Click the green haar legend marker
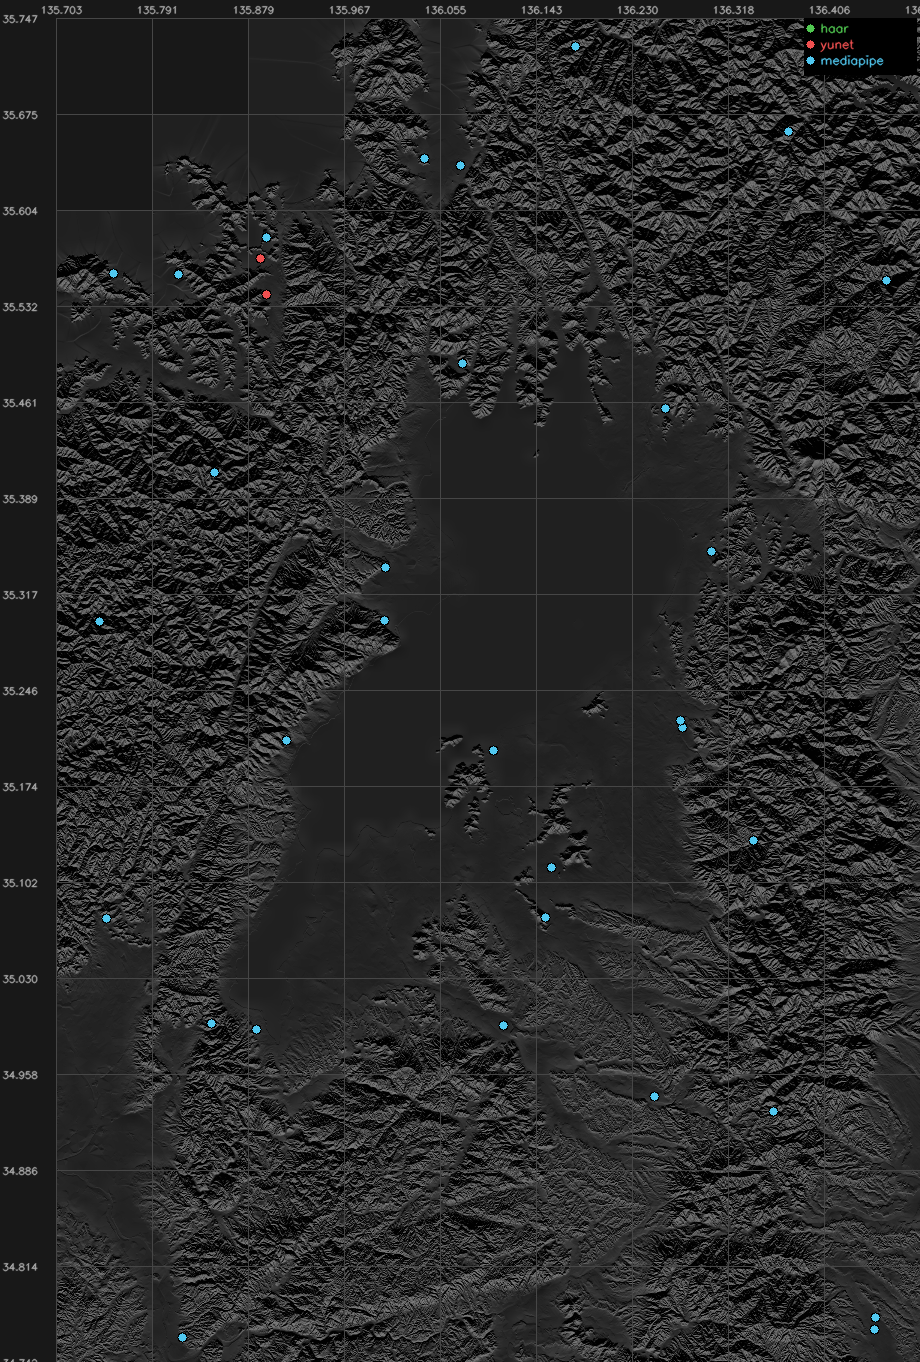 coord(811,28)
